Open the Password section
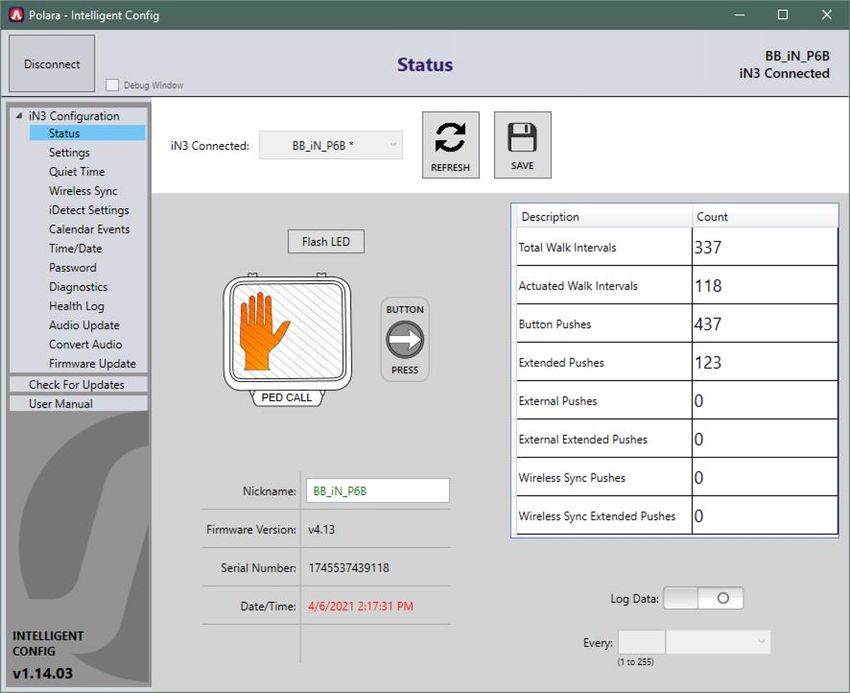The image size is (850, 693). click(73, 267)
